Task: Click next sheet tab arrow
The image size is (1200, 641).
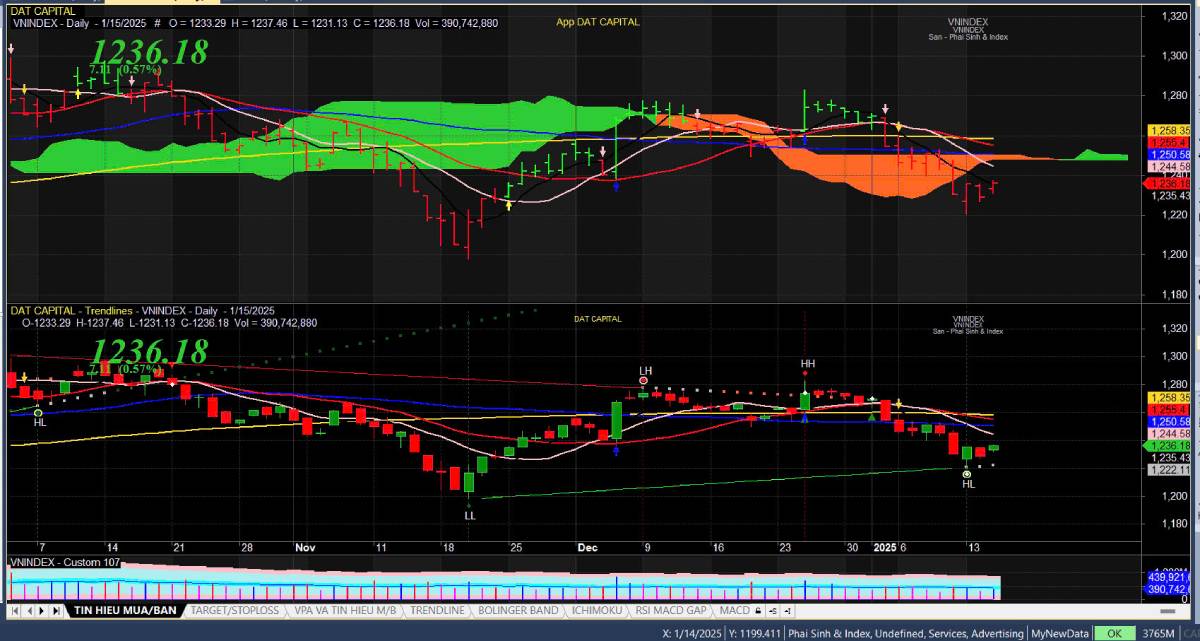Action: tap(42, 609)
